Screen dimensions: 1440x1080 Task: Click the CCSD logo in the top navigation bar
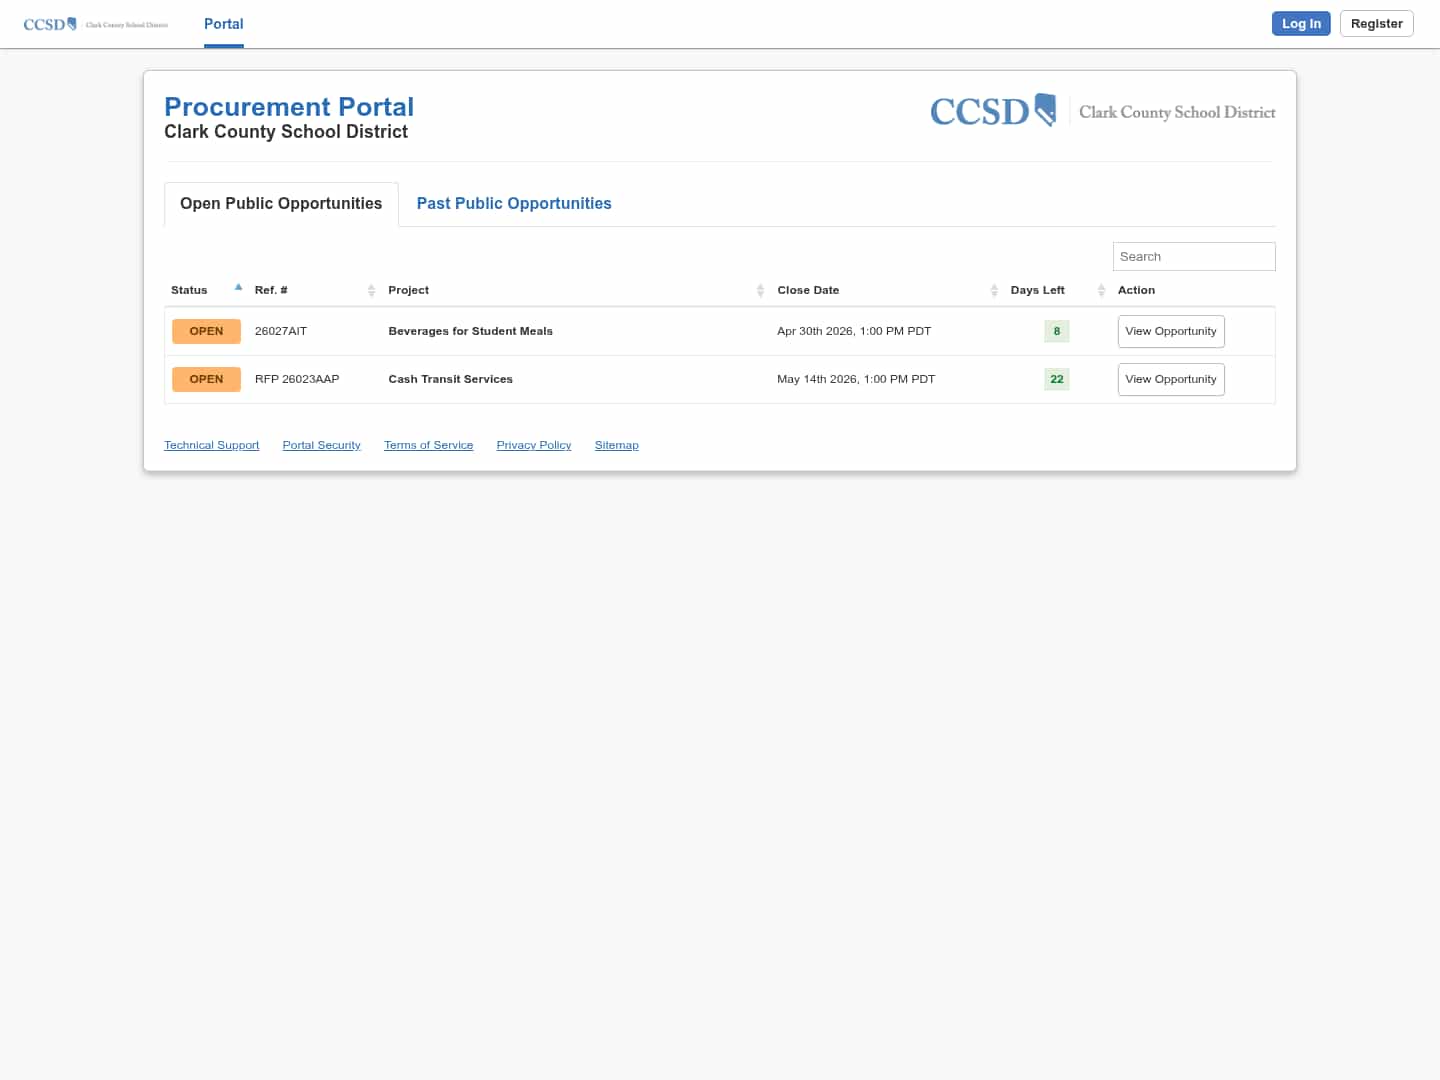[x=95, y=23]
